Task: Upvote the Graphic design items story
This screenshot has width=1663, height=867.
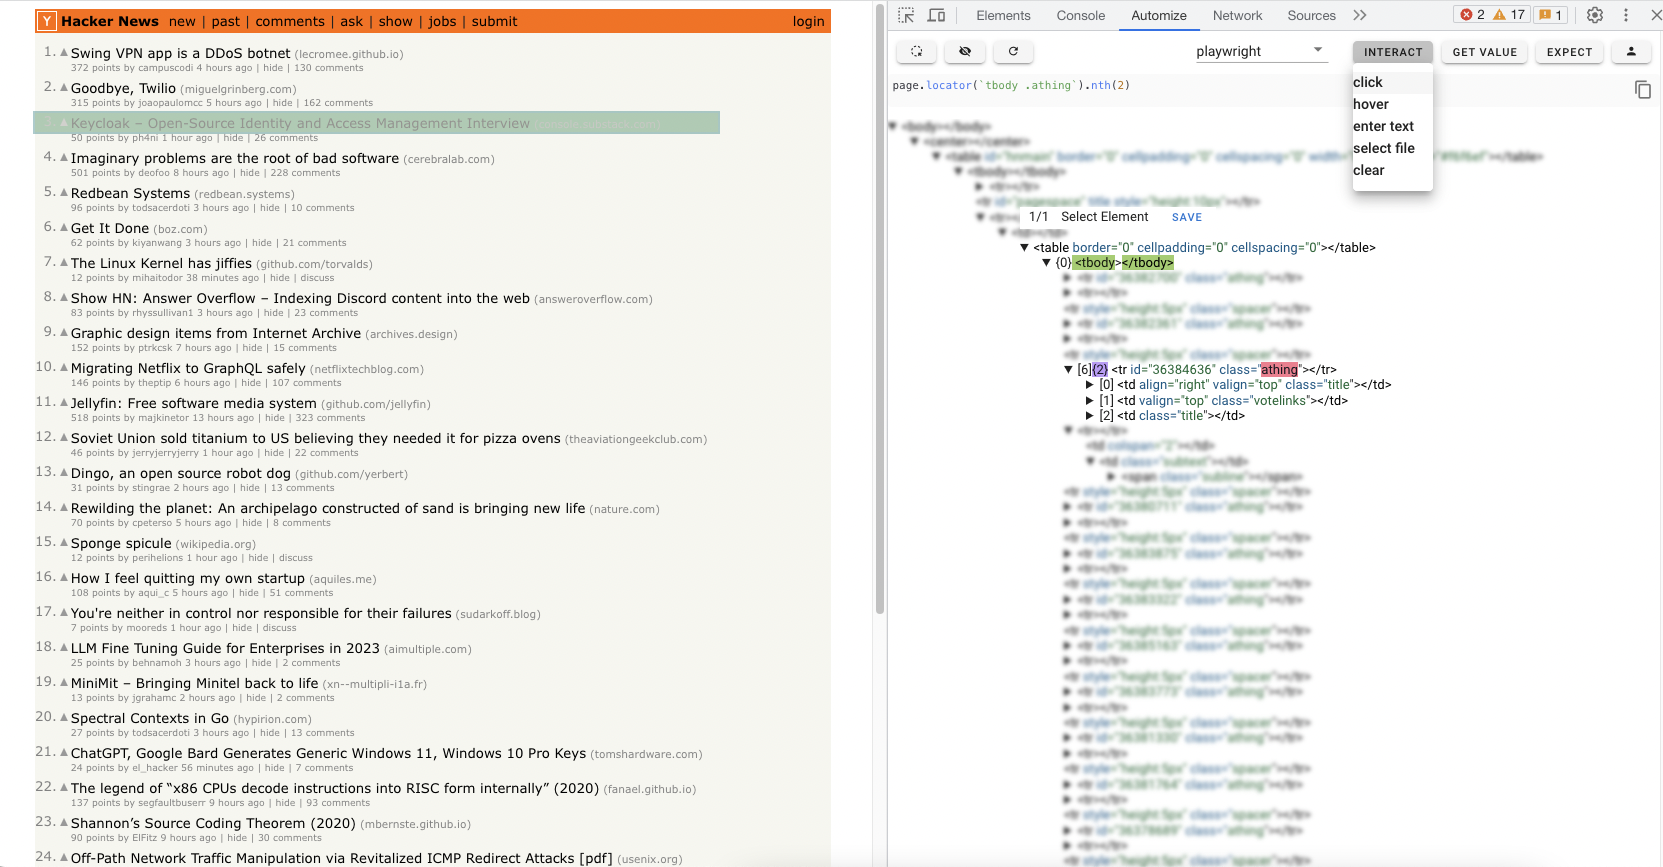Action: tap(64, 332)
